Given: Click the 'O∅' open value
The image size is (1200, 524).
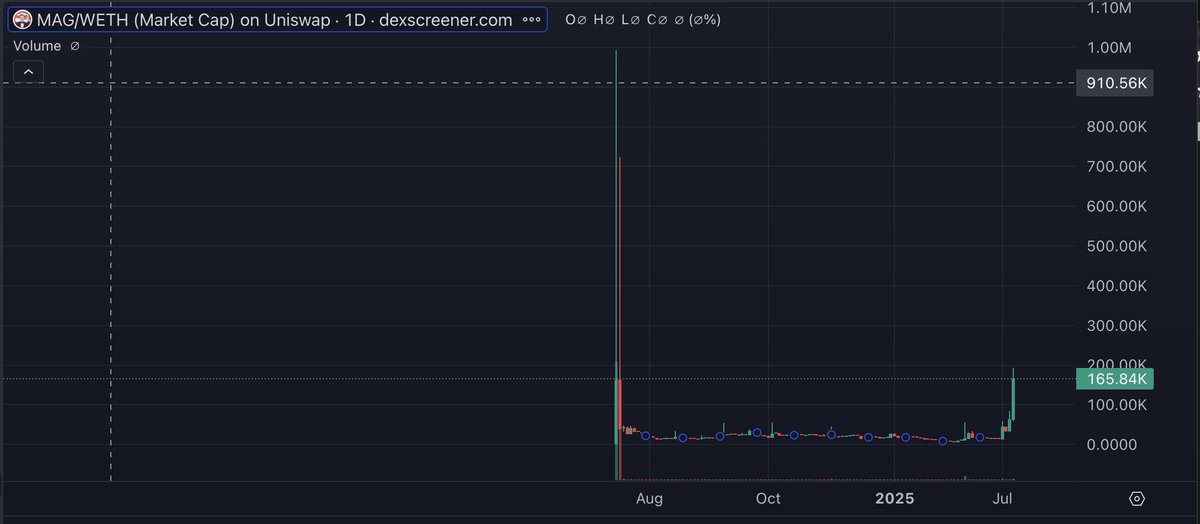Looking at the screenshot, I should (576, 20).
